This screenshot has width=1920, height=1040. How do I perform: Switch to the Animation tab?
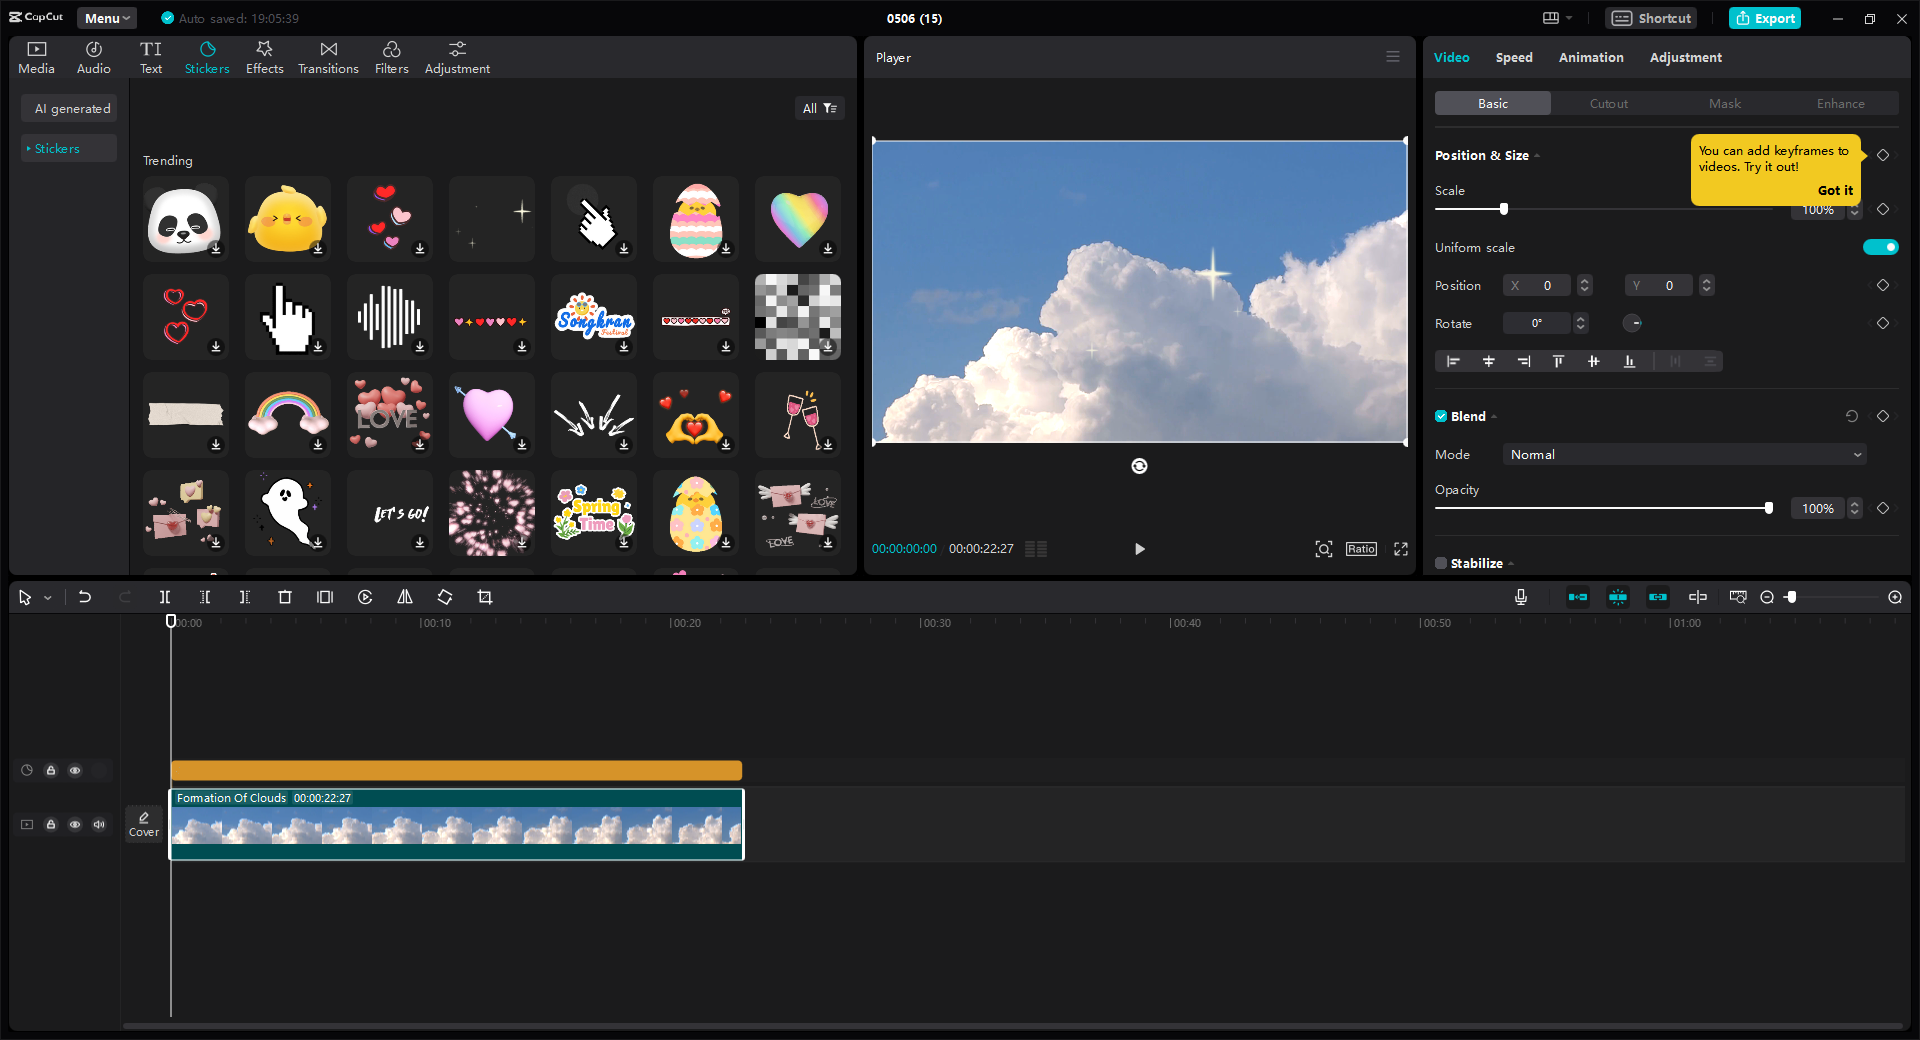coord(1591,58)
